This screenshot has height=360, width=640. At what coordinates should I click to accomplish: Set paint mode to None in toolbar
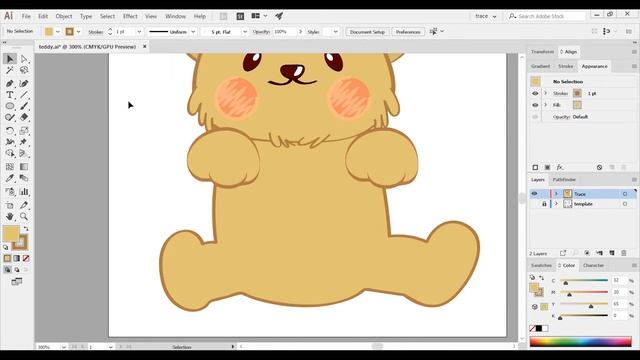point(26,258)
